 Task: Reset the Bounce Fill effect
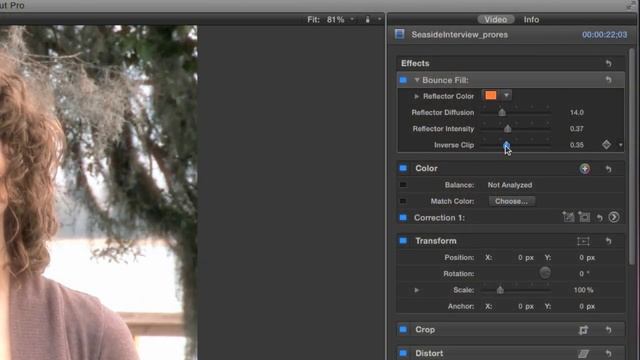[608, 80]
